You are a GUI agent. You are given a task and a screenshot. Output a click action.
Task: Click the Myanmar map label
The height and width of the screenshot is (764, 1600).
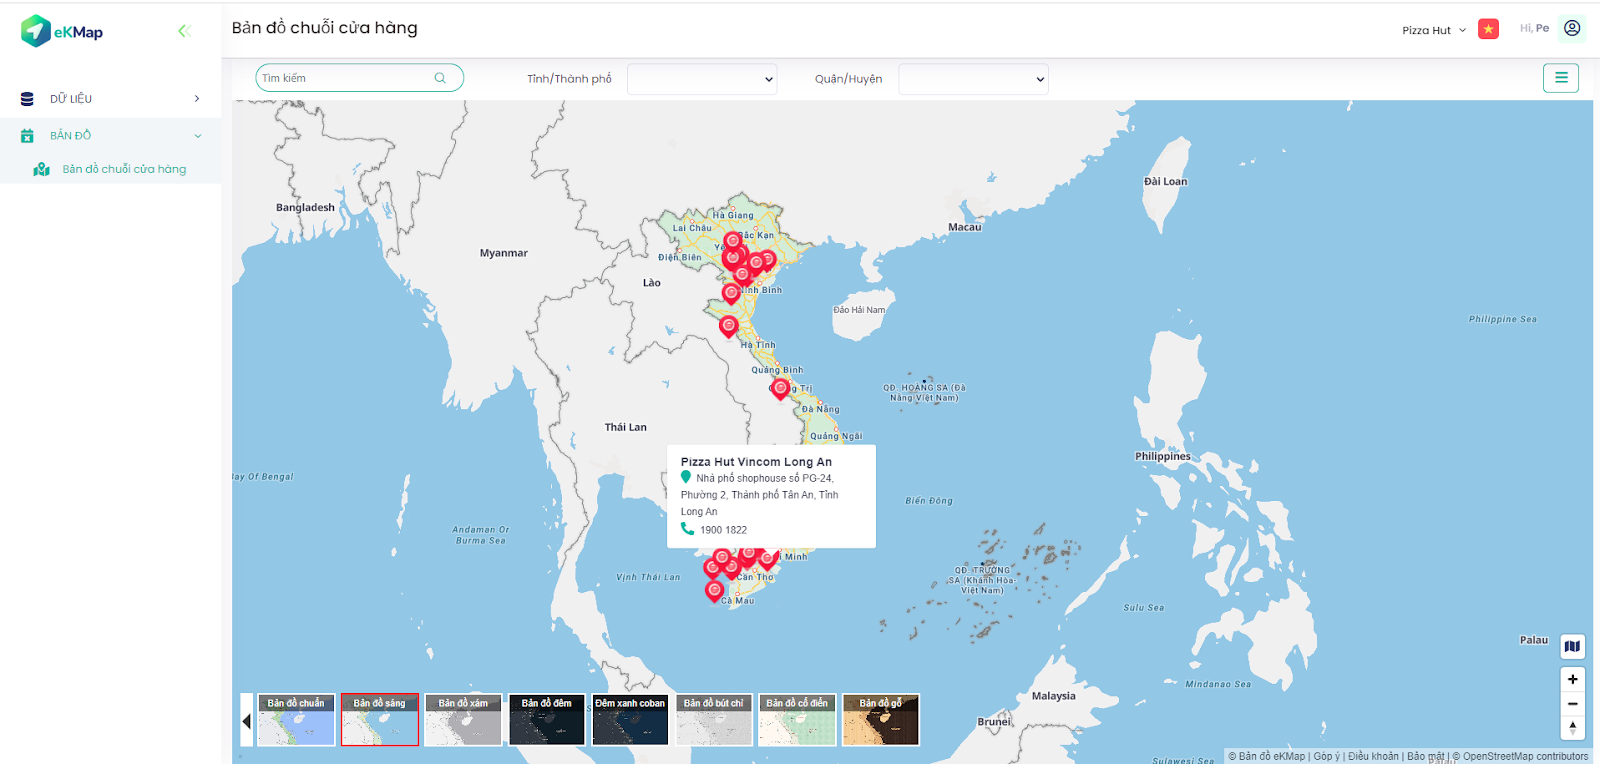click(x=504, y=253)
